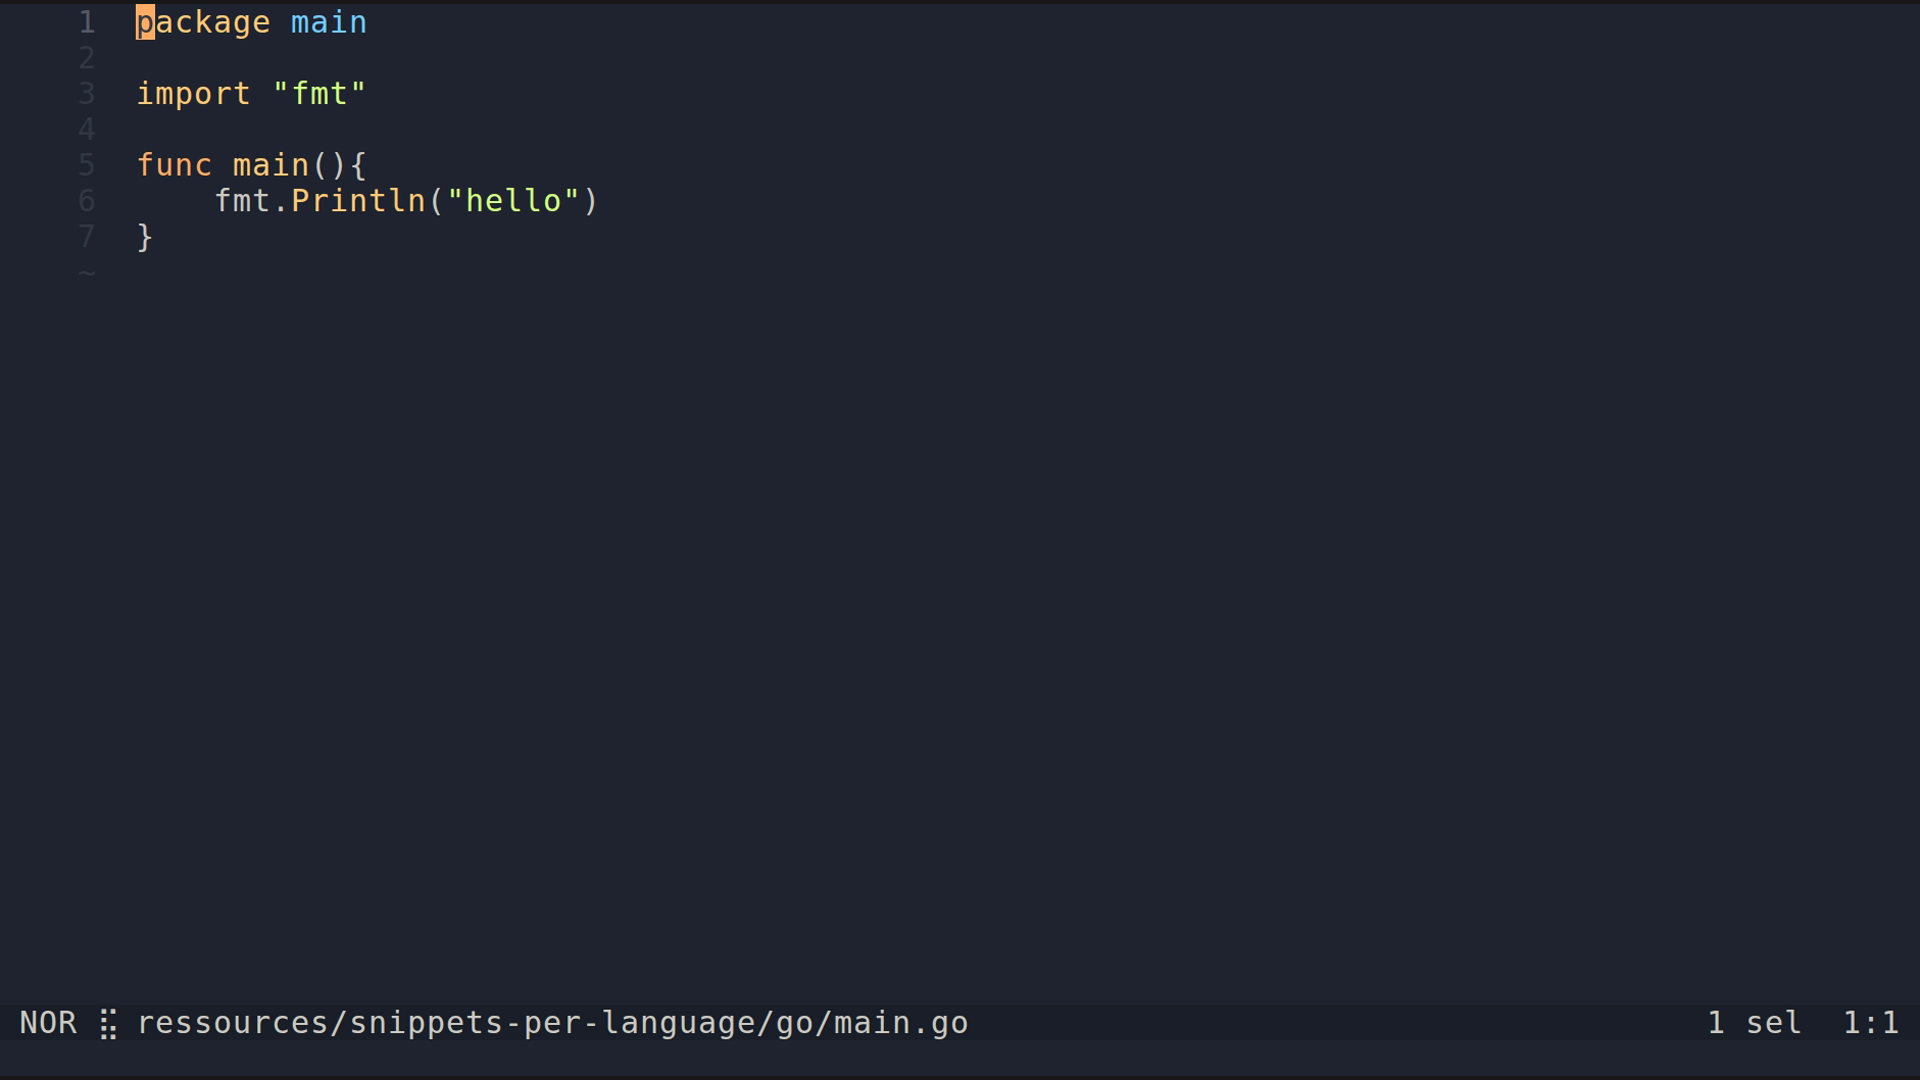Click the braille spinner icon in statusline
The height and width of the screenshot is (1080, 1920).
108,1024
